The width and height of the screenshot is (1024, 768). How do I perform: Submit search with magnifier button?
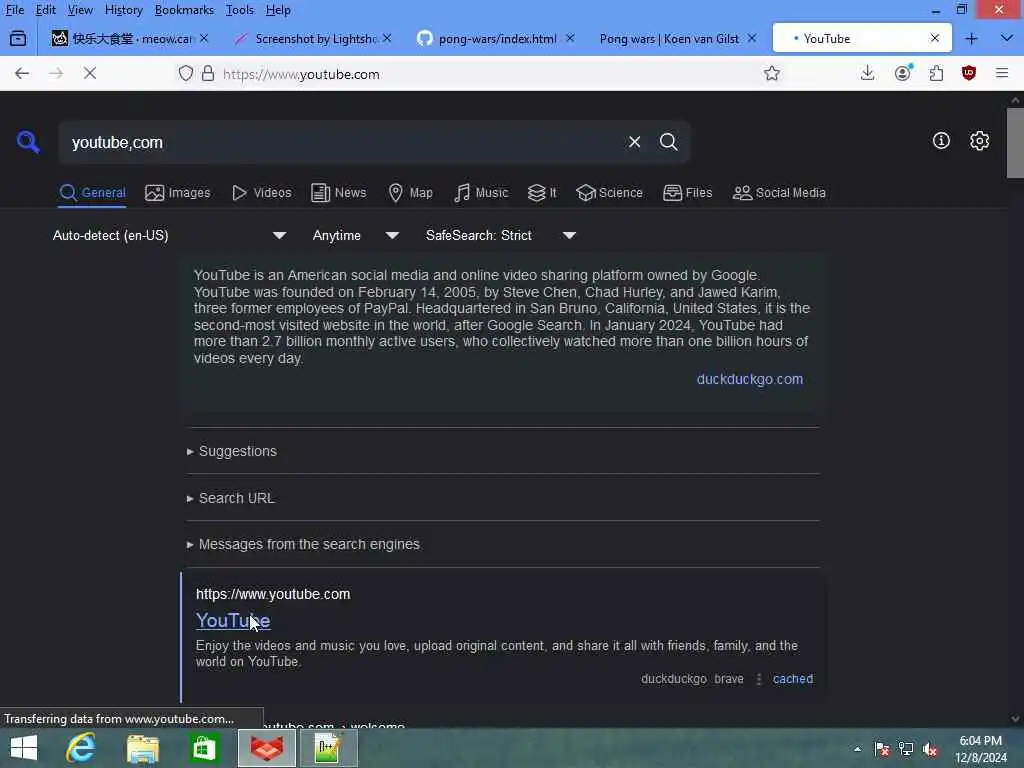[x=668, y=142]
